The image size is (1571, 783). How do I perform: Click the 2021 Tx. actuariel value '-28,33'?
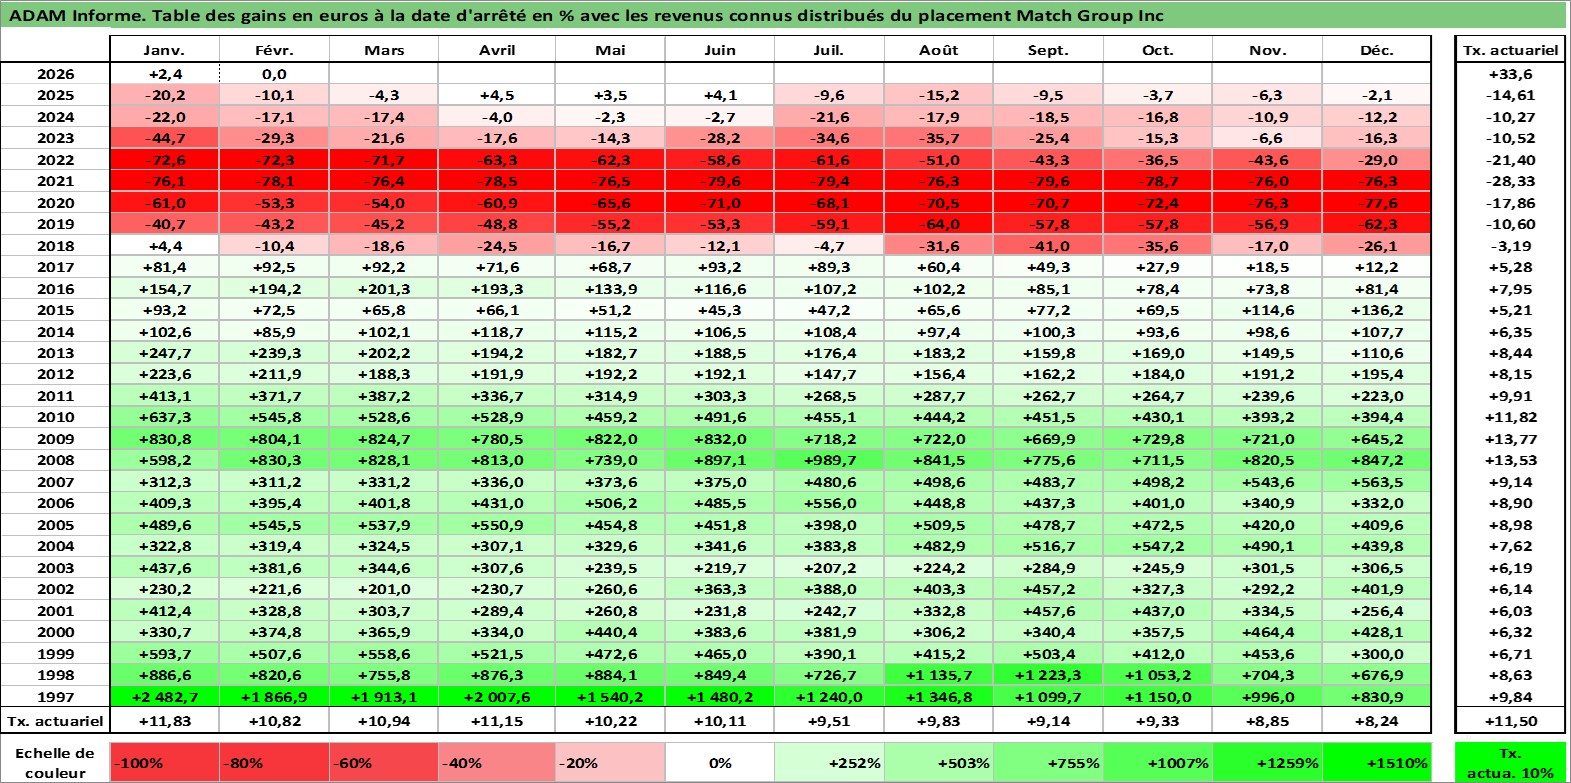[1510, 181]
